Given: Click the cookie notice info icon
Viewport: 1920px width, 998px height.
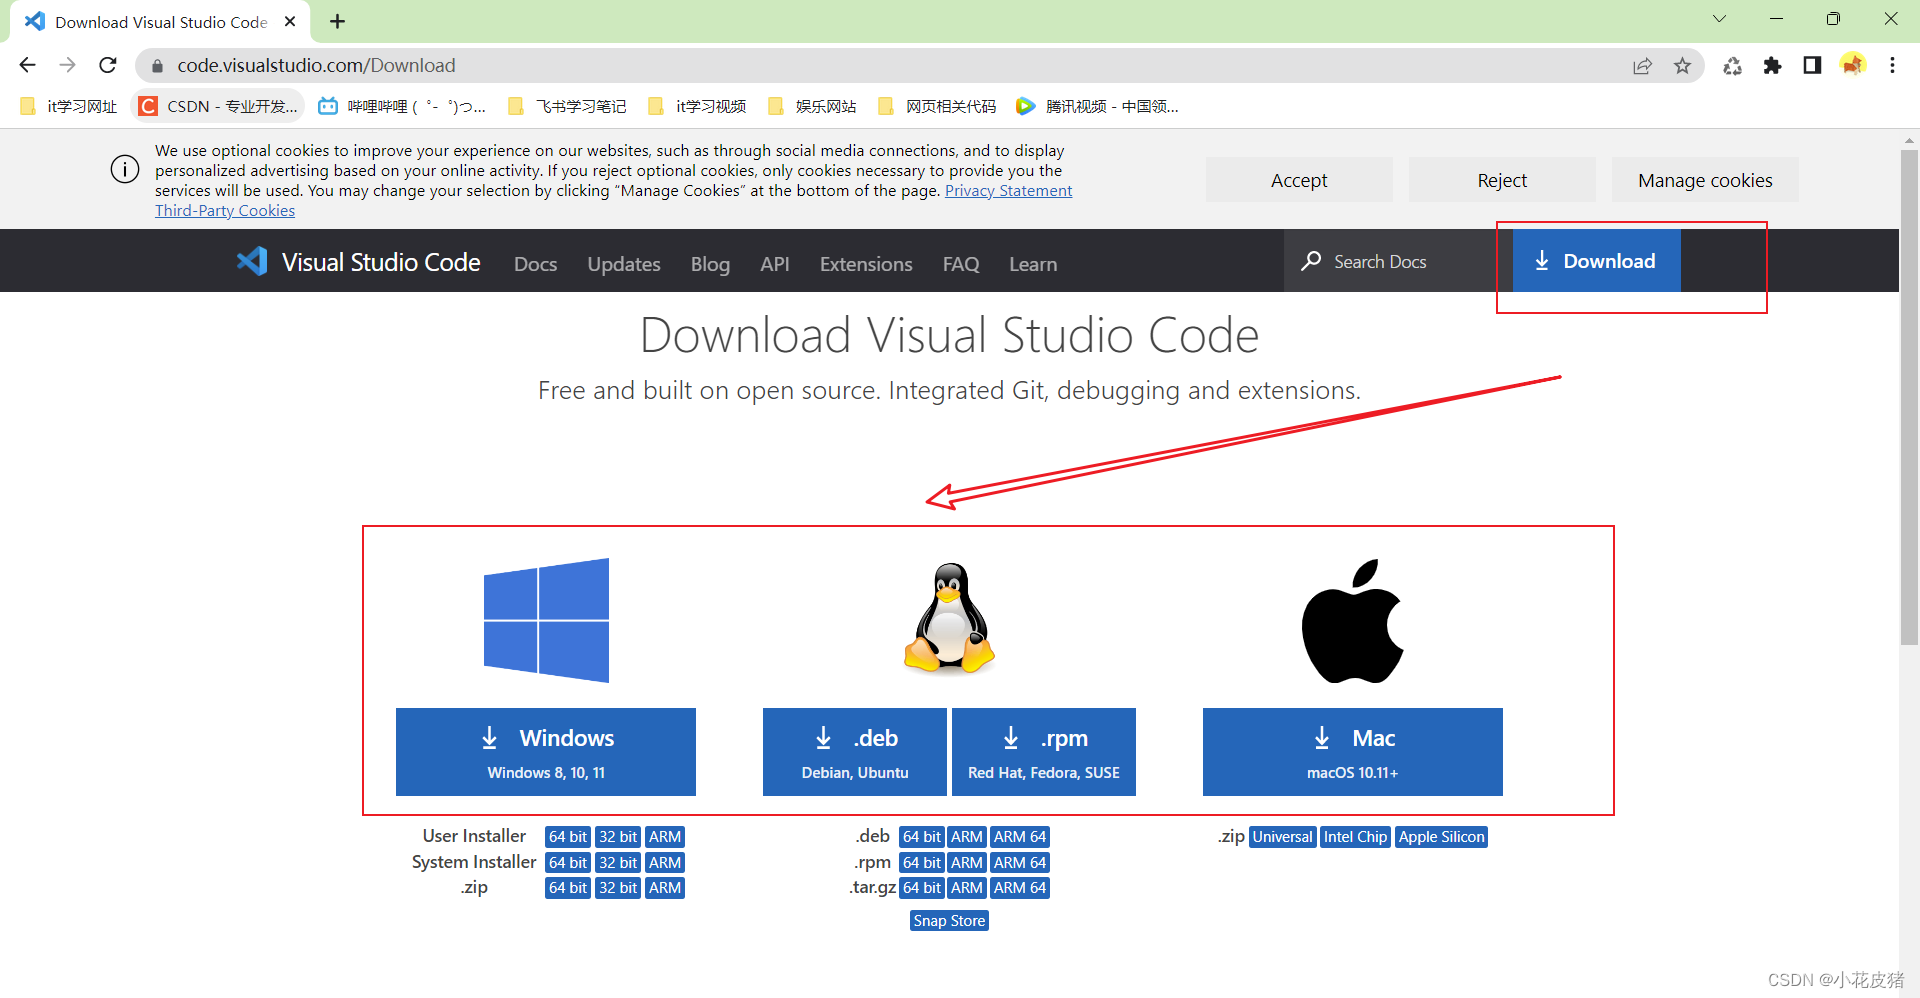Looking at the screenshot, I should [x=125, y=169].
